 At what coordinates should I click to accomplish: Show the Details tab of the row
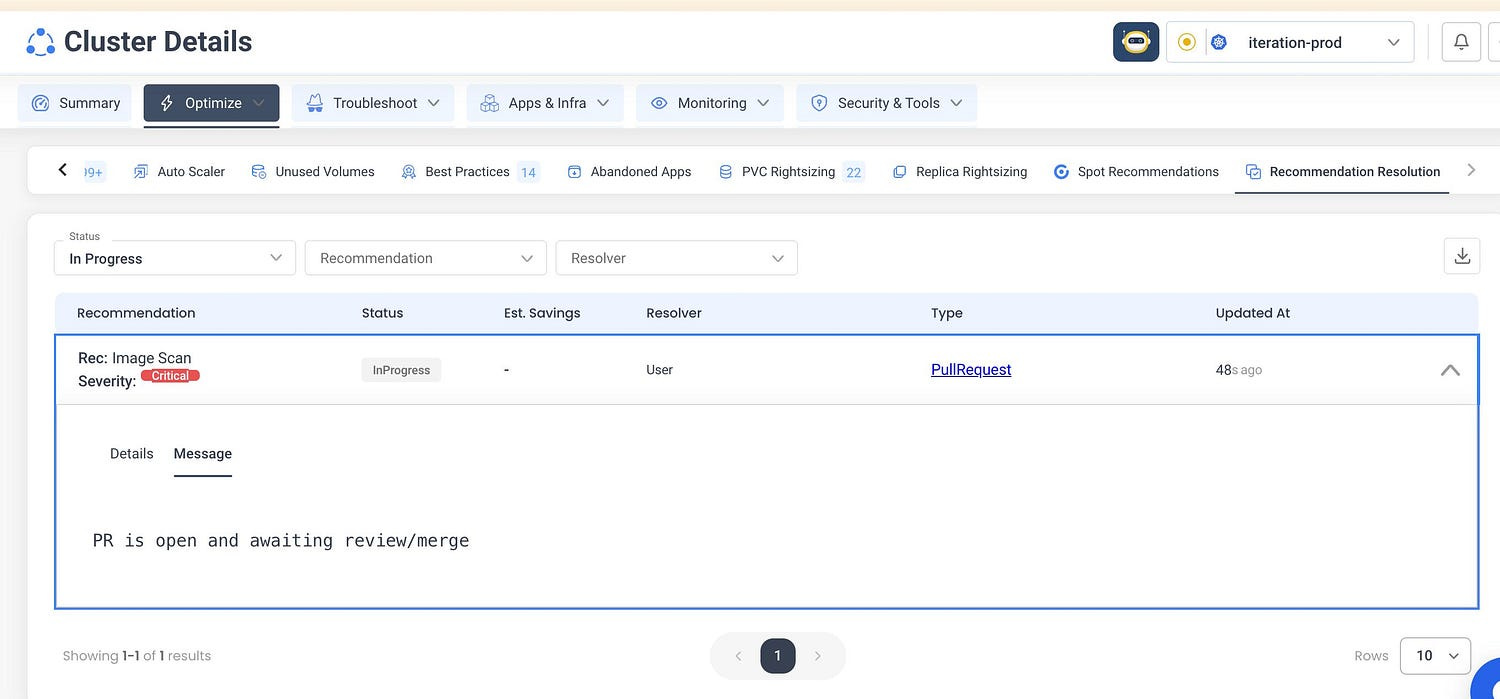[x=131, y=454]
